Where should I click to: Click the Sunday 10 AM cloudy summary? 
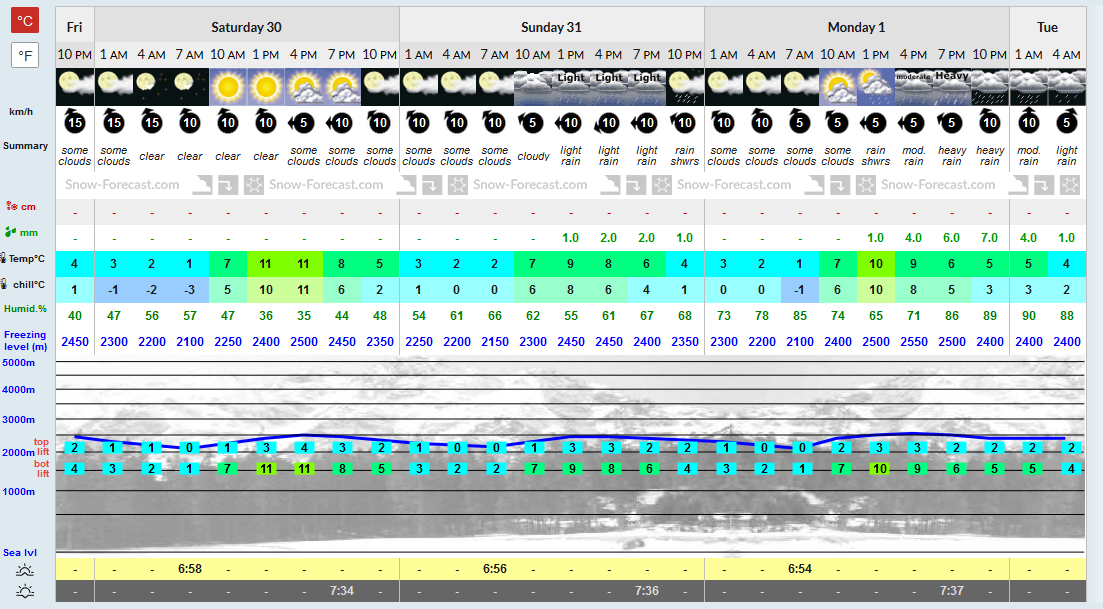click(x=533, y=156)
